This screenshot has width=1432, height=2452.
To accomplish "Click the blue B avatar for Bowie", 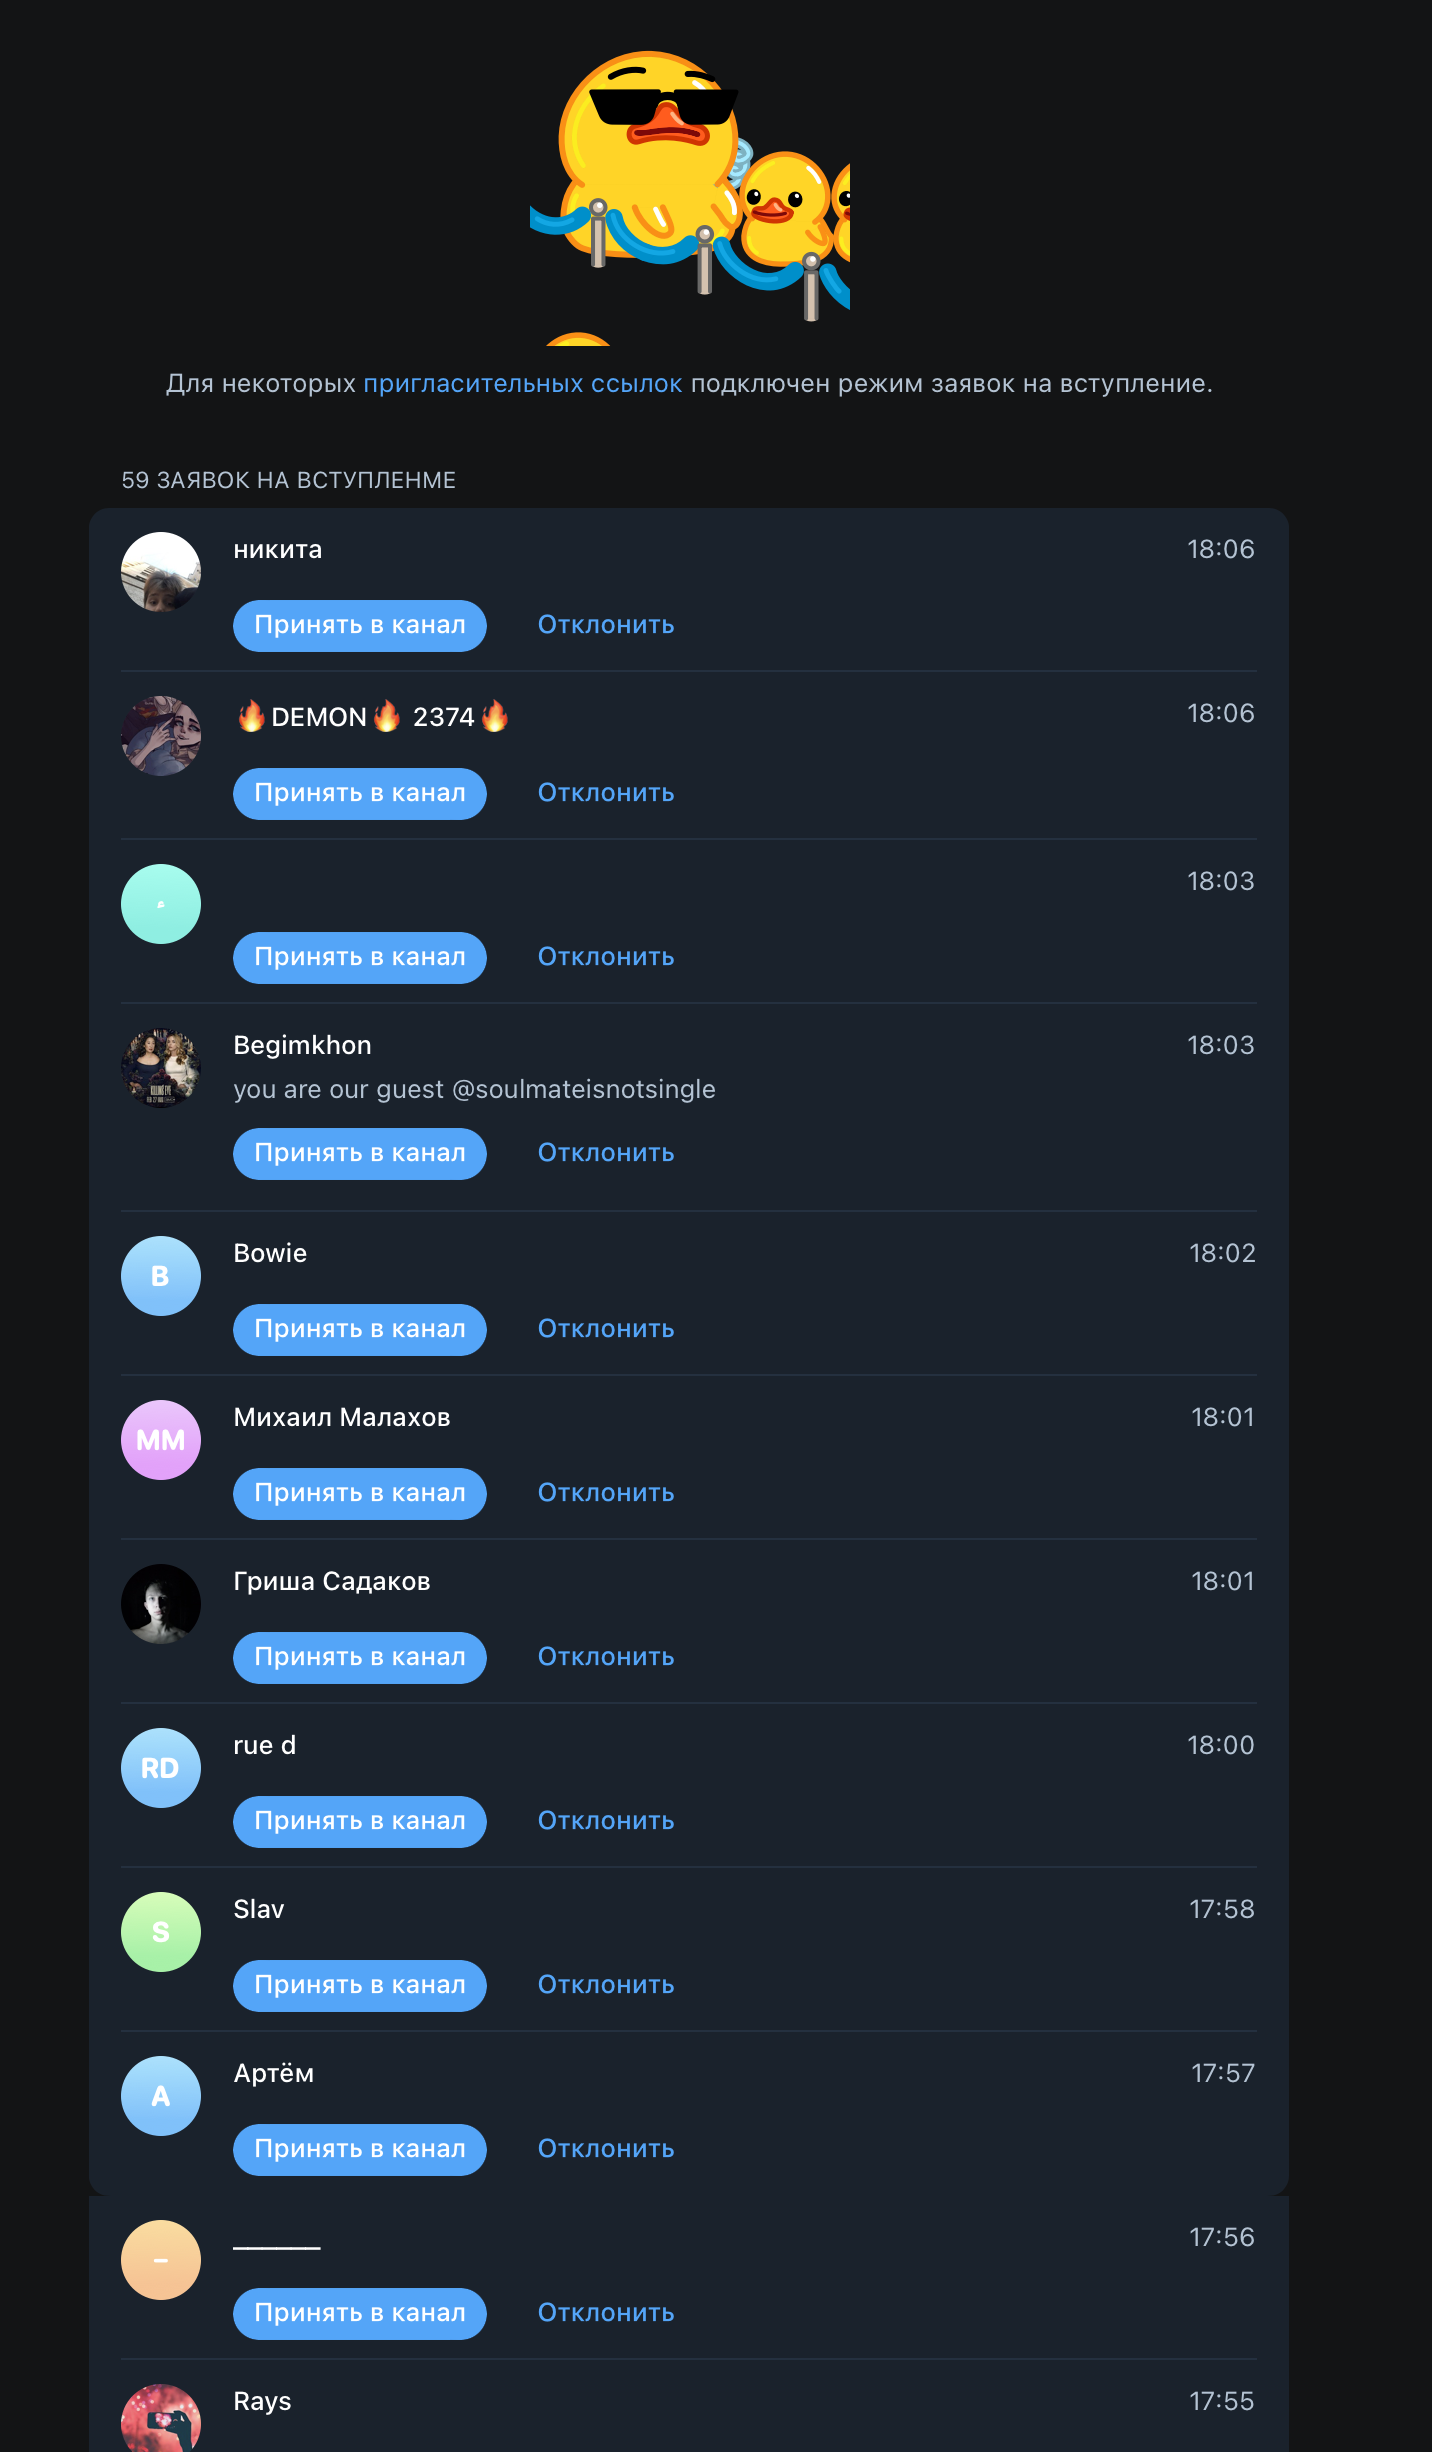I will click(161, 1276).
